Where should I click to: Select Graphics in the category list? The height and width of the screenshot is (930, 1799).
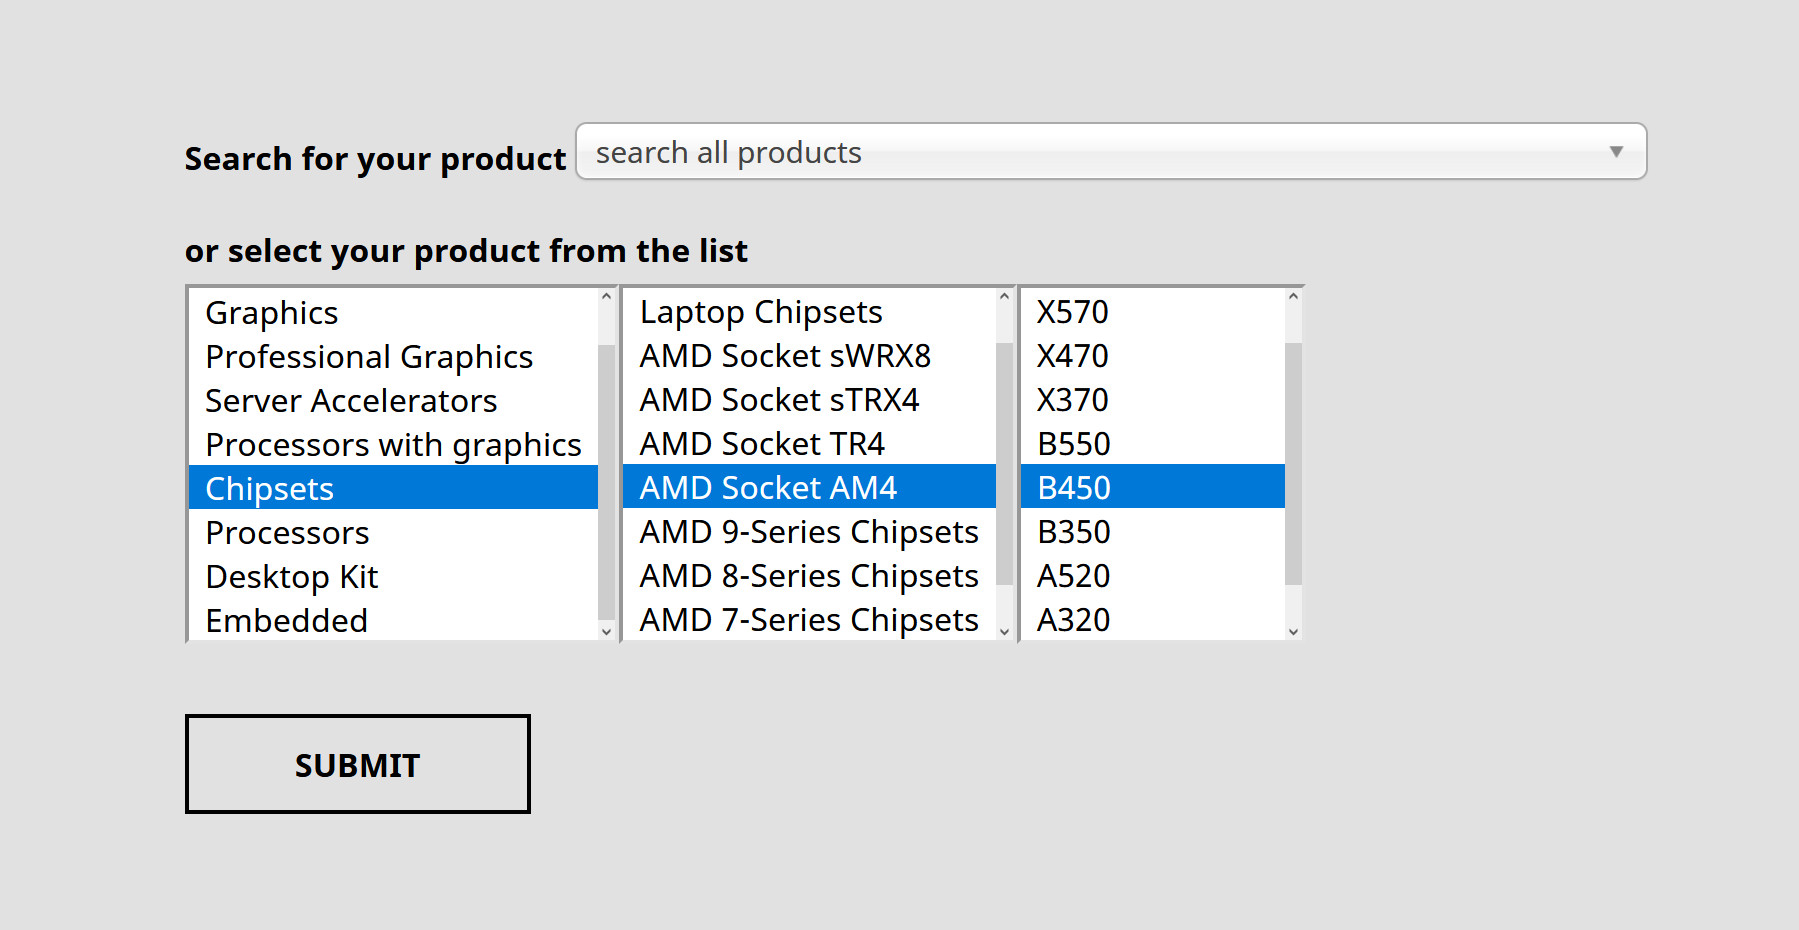coord(393,312)
